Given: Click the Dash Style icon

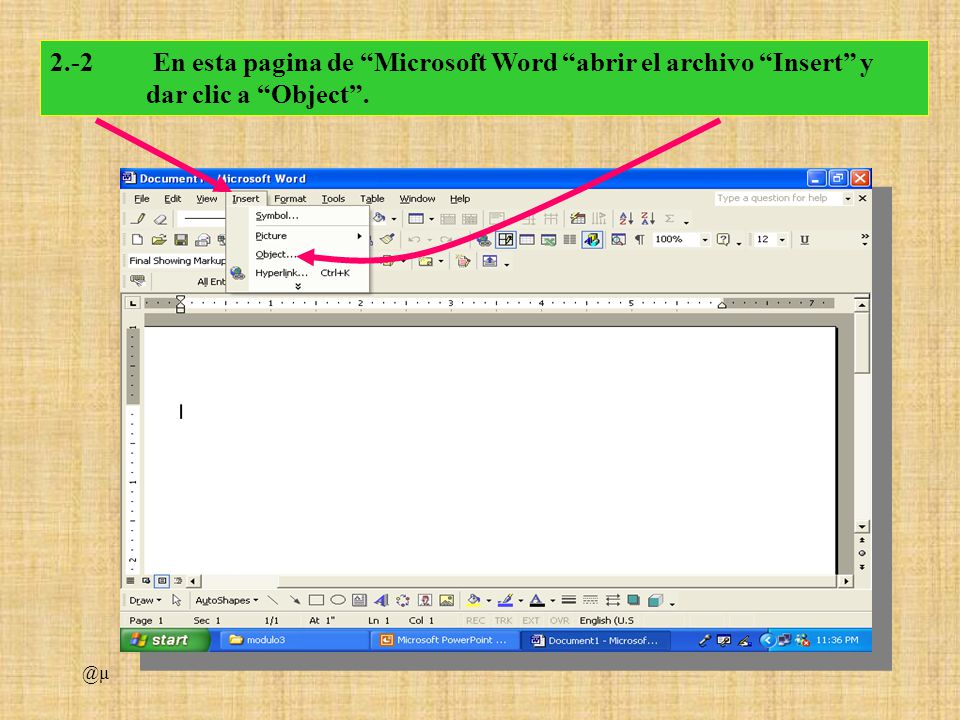Looking at the screenshot, I should [590, 601].
